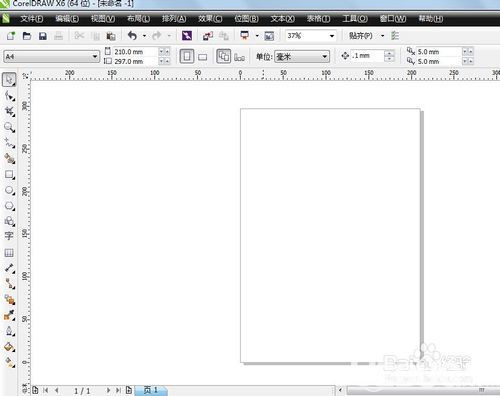Choose the Crop tool

(9, 111)
